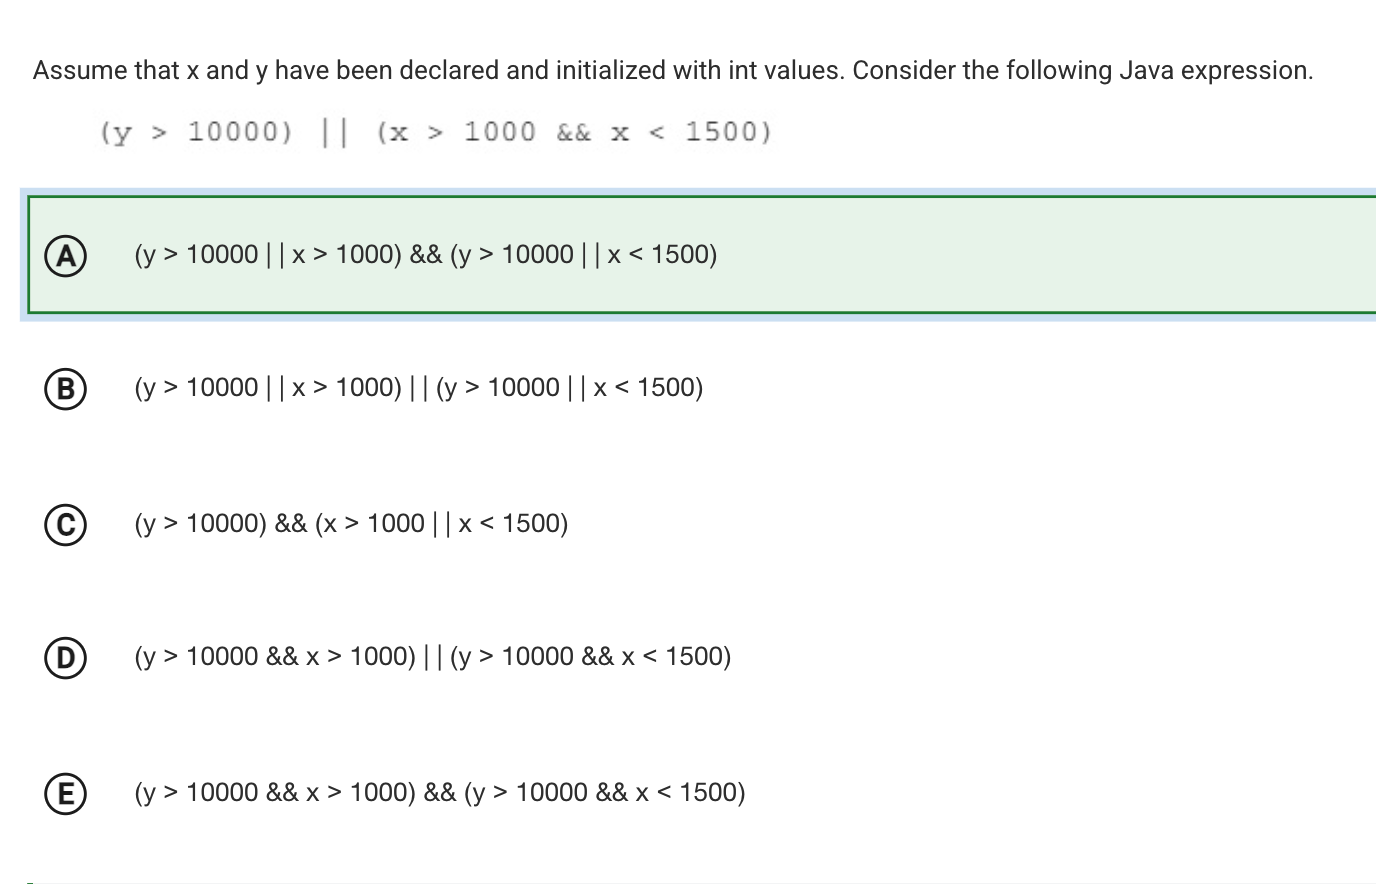1376x884 pixels.
Task: Mark the circled C answer bubble
Action: (65, 524)
